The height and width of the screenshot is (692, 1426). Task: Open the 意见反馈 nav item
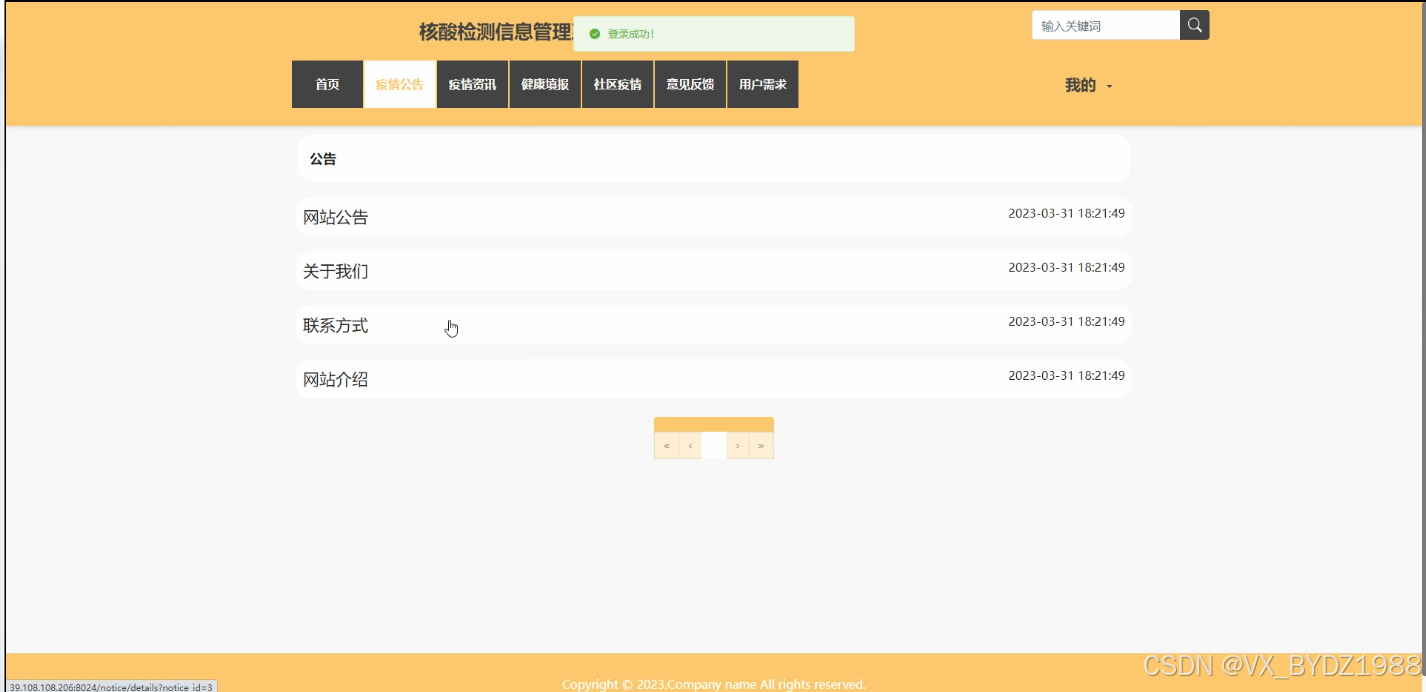690,84
